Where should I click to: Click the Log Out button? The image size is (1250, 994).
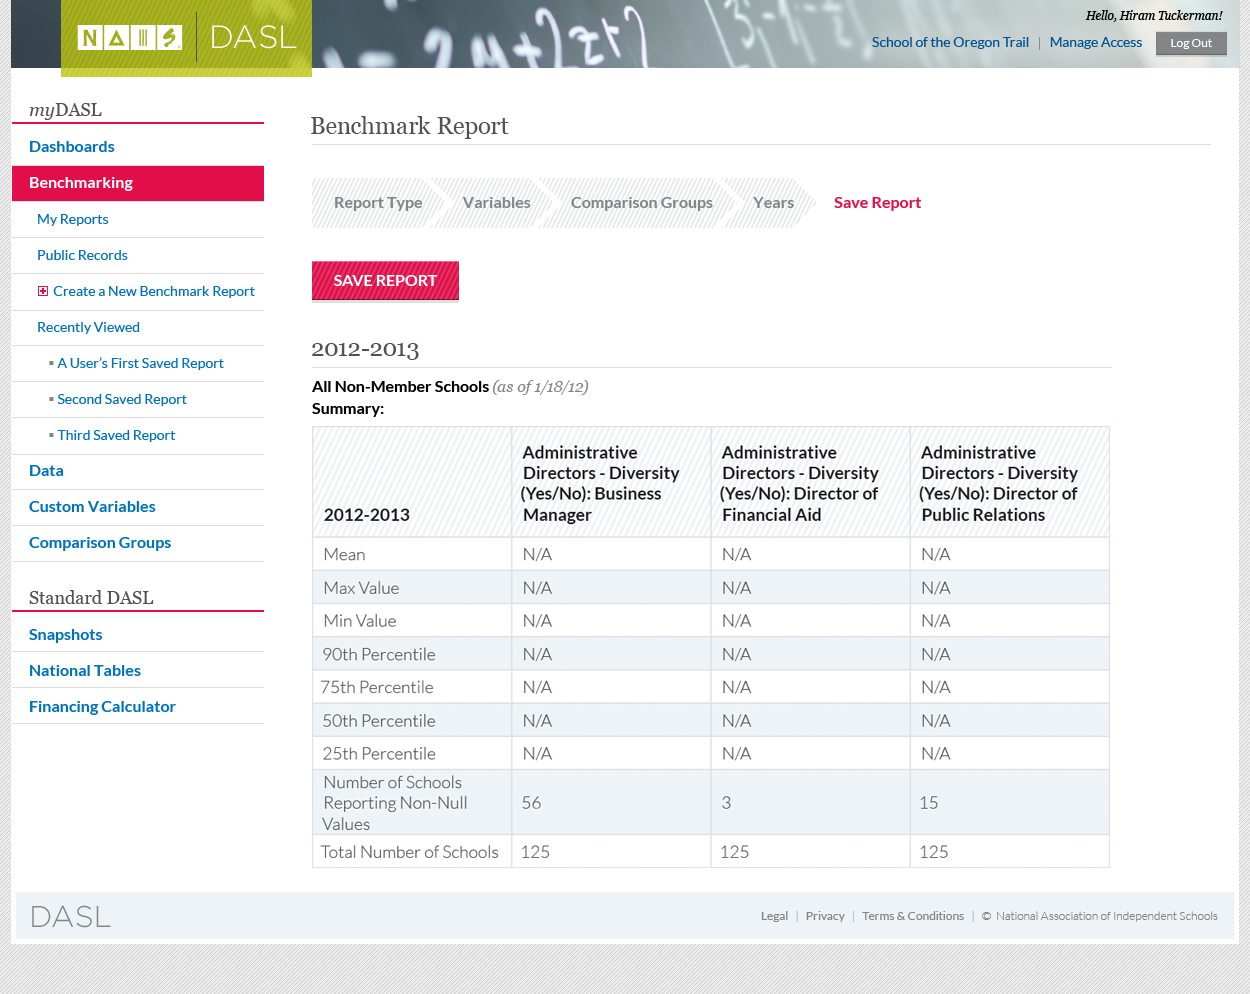coord(1191,43)
